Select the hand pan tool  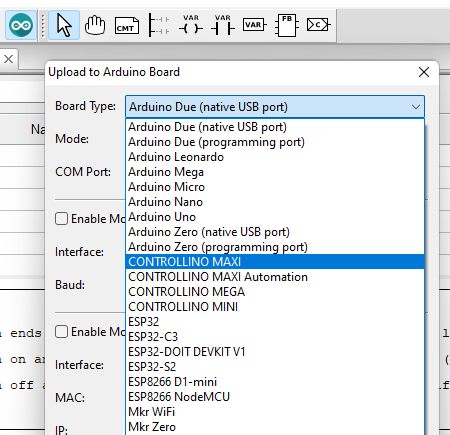[x=95, y=25]
